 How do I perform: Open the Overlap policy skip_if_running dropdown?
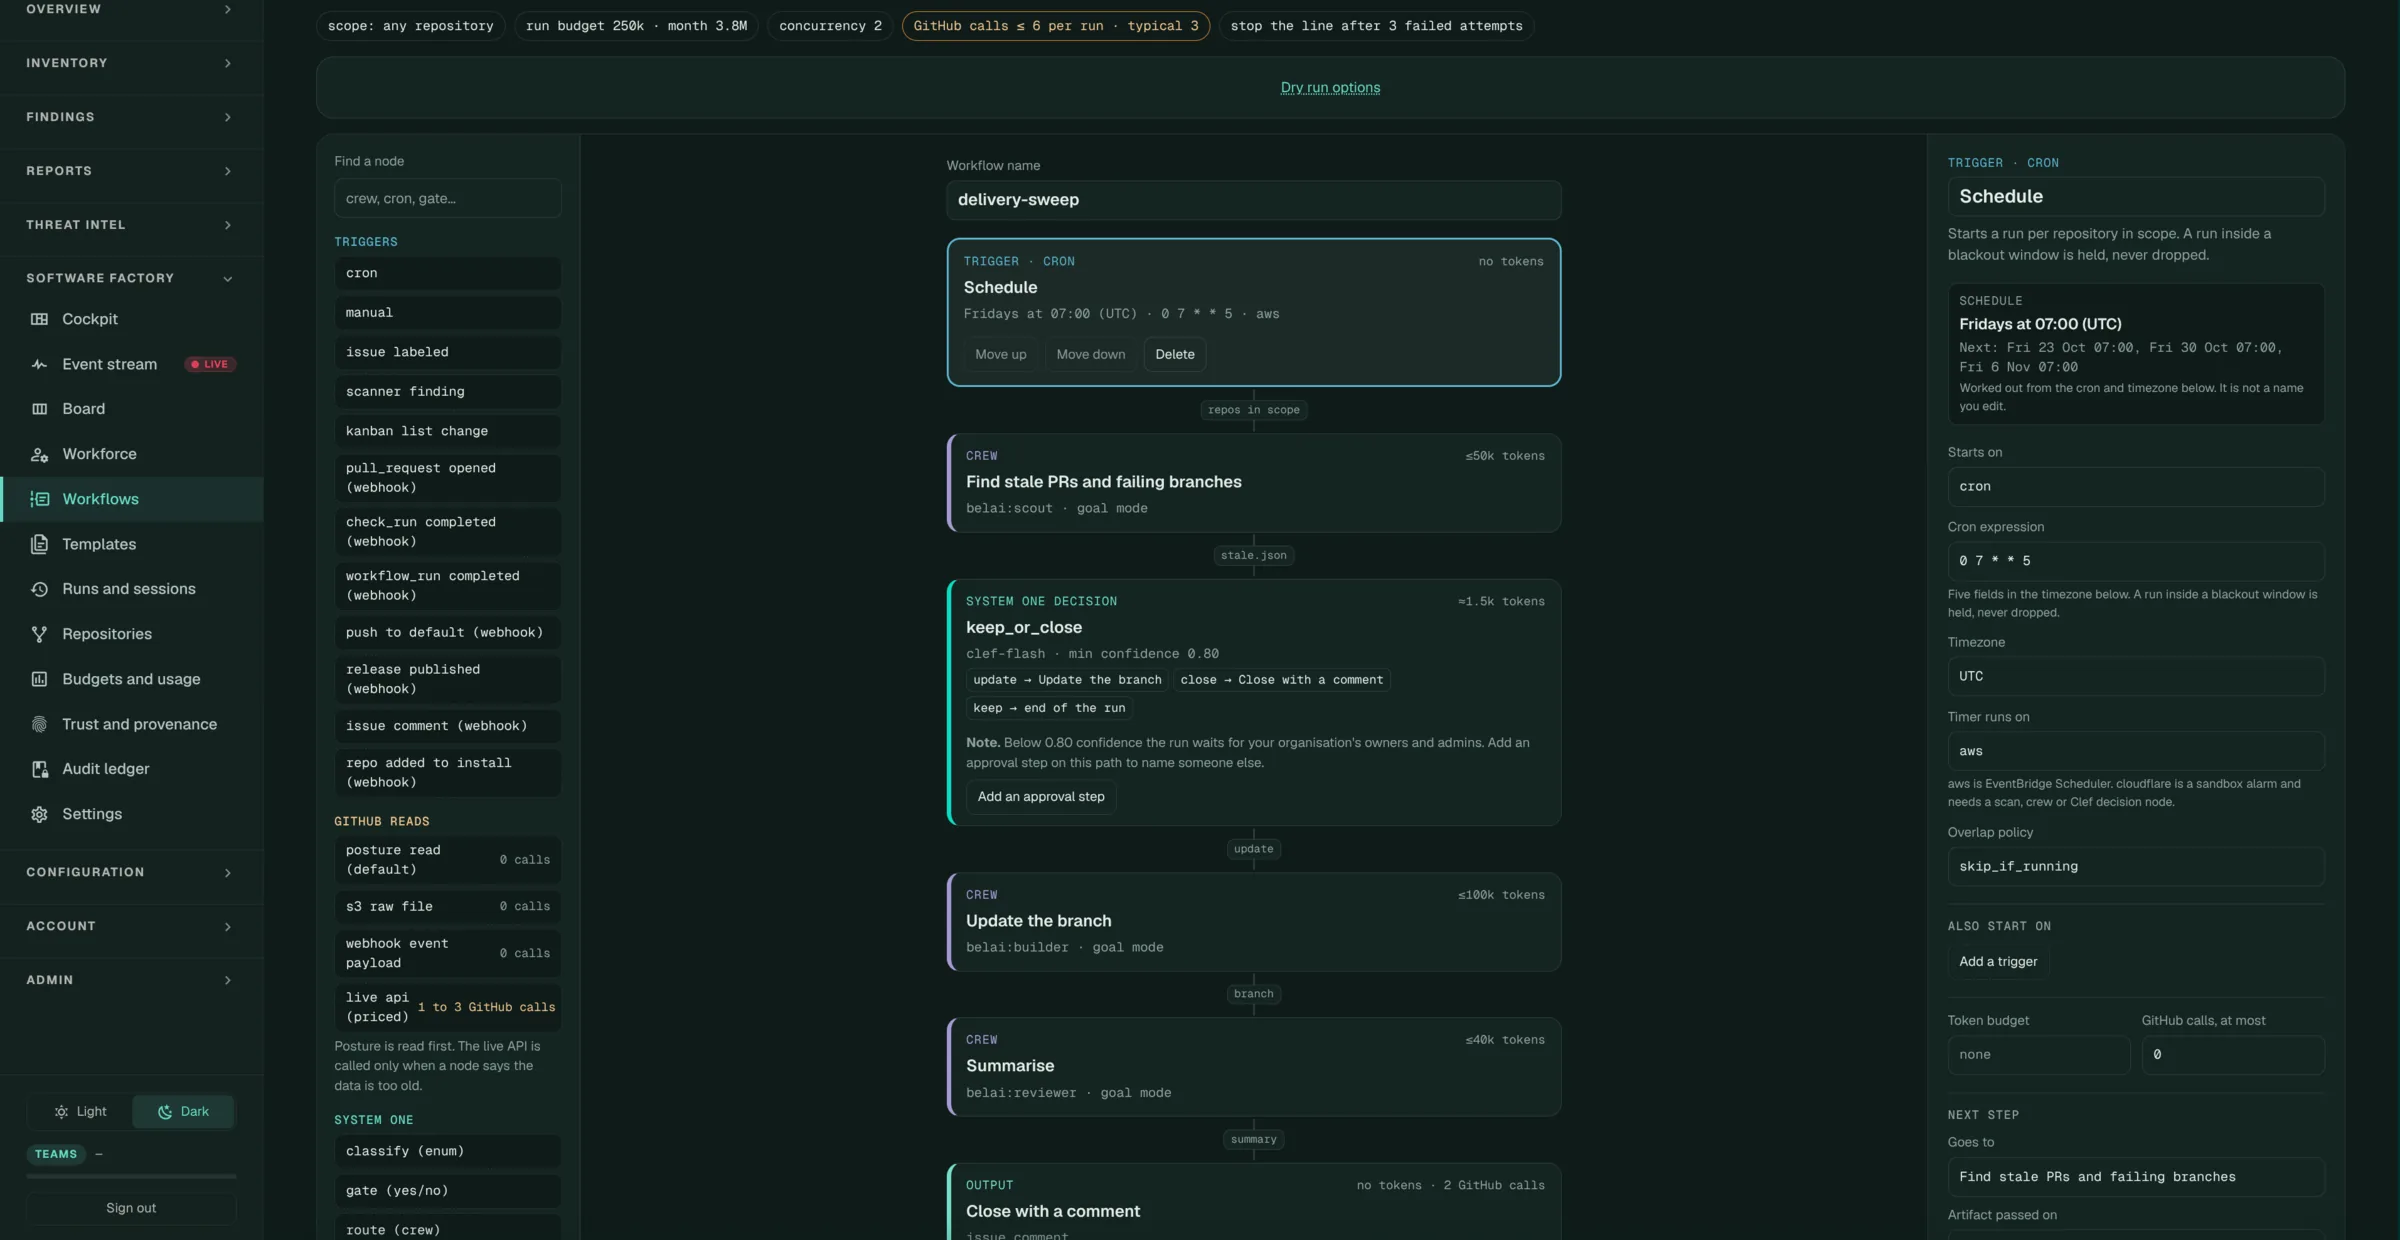2135,866
